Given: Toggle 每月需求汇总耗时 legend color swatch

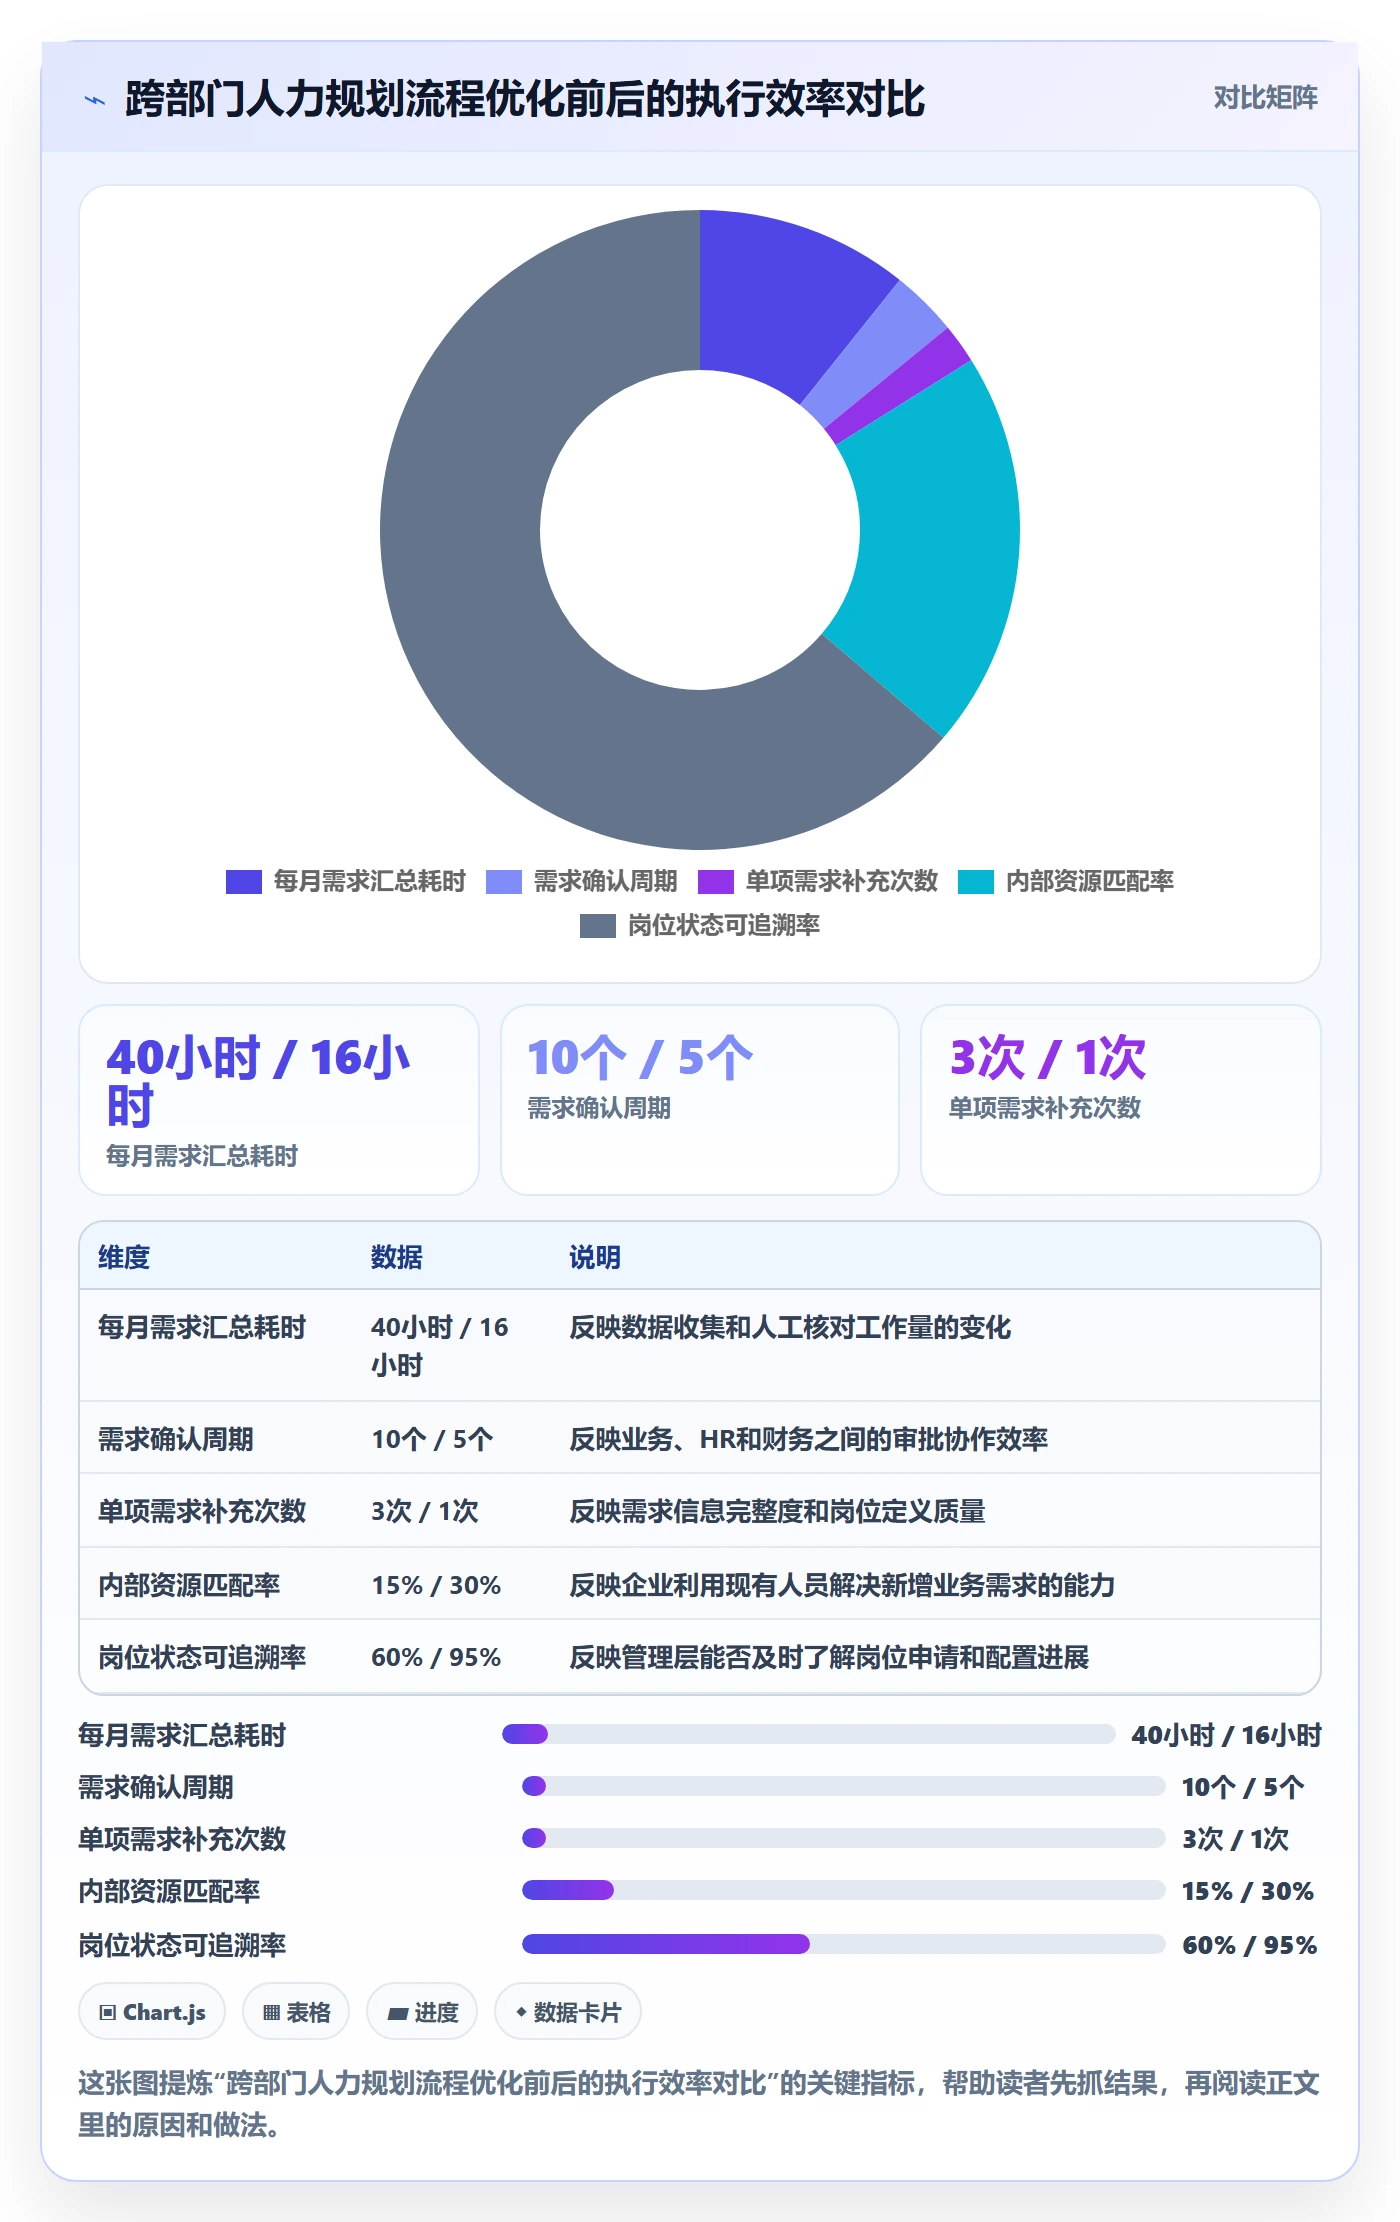Looking at the screenshot, I should (244, 881).
